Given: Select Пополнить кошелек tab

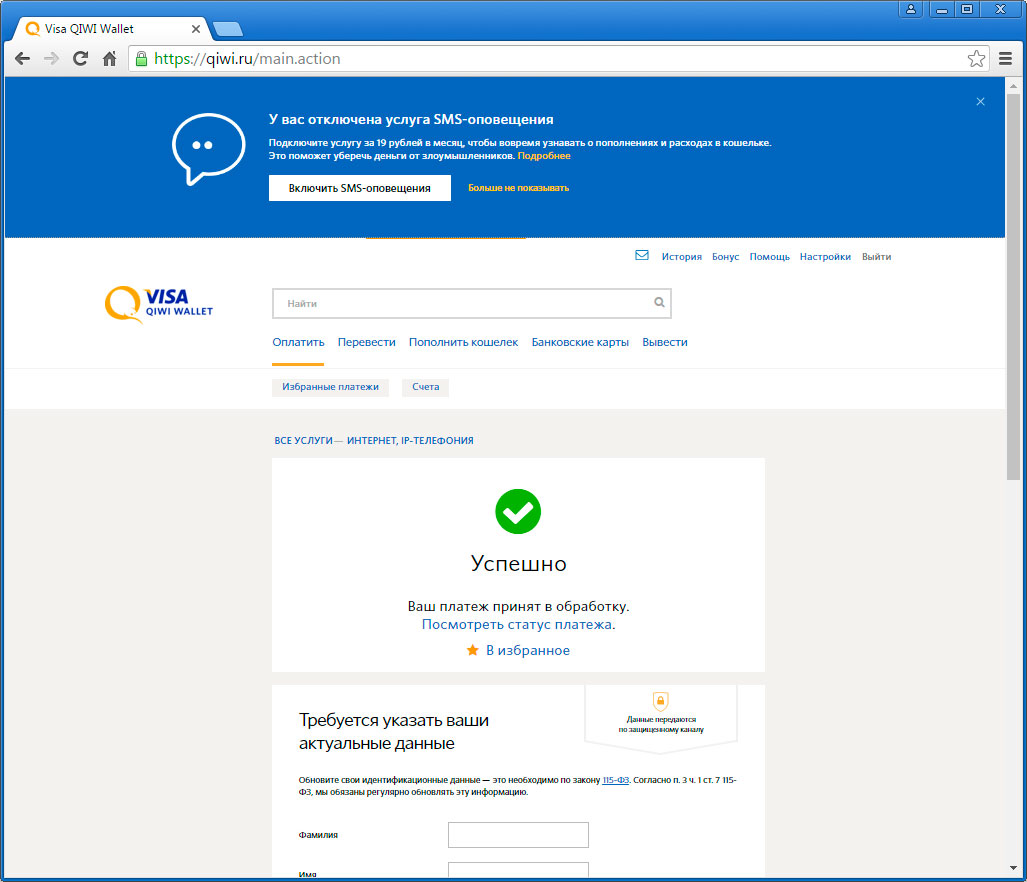Looking at the screenshot, I should tap(463, 342).
